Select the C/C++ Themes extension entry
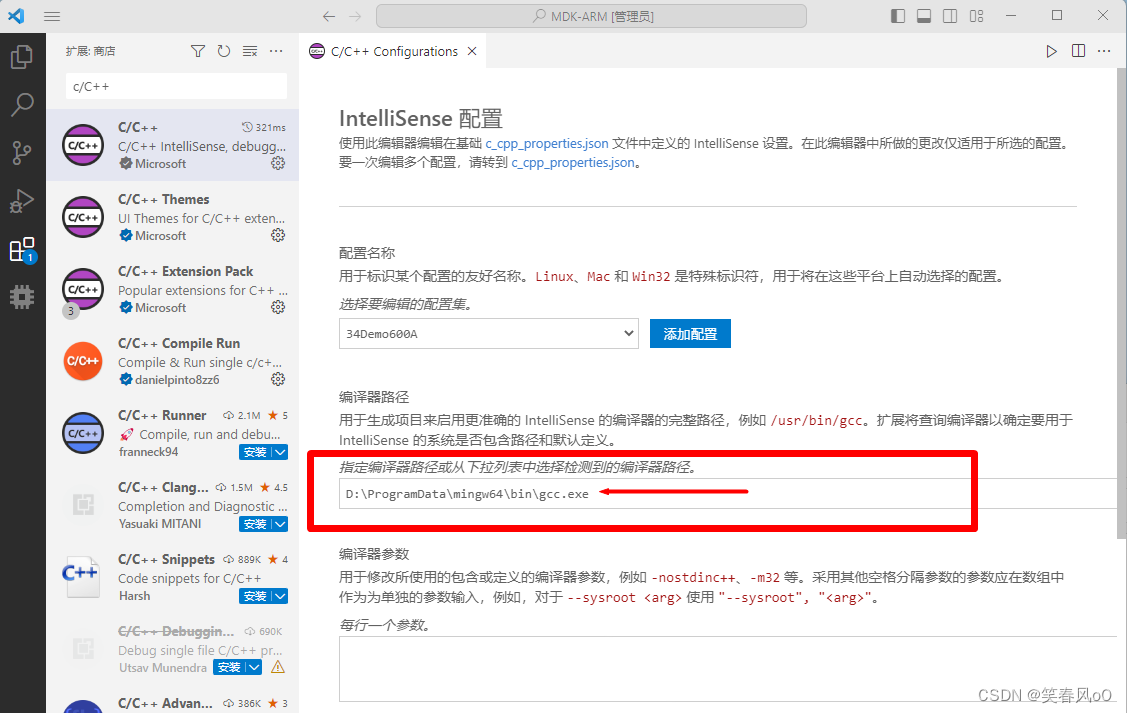 [172, 217]
